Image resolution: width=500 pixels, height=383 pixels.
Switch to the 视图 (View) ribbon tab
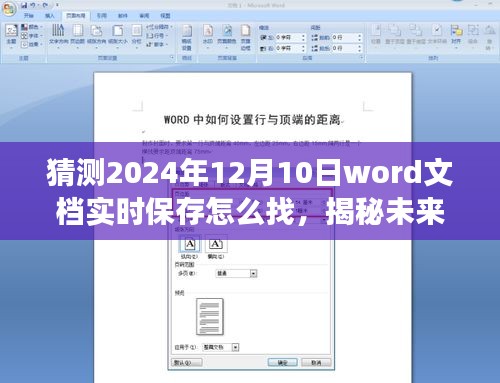(165, 16)
